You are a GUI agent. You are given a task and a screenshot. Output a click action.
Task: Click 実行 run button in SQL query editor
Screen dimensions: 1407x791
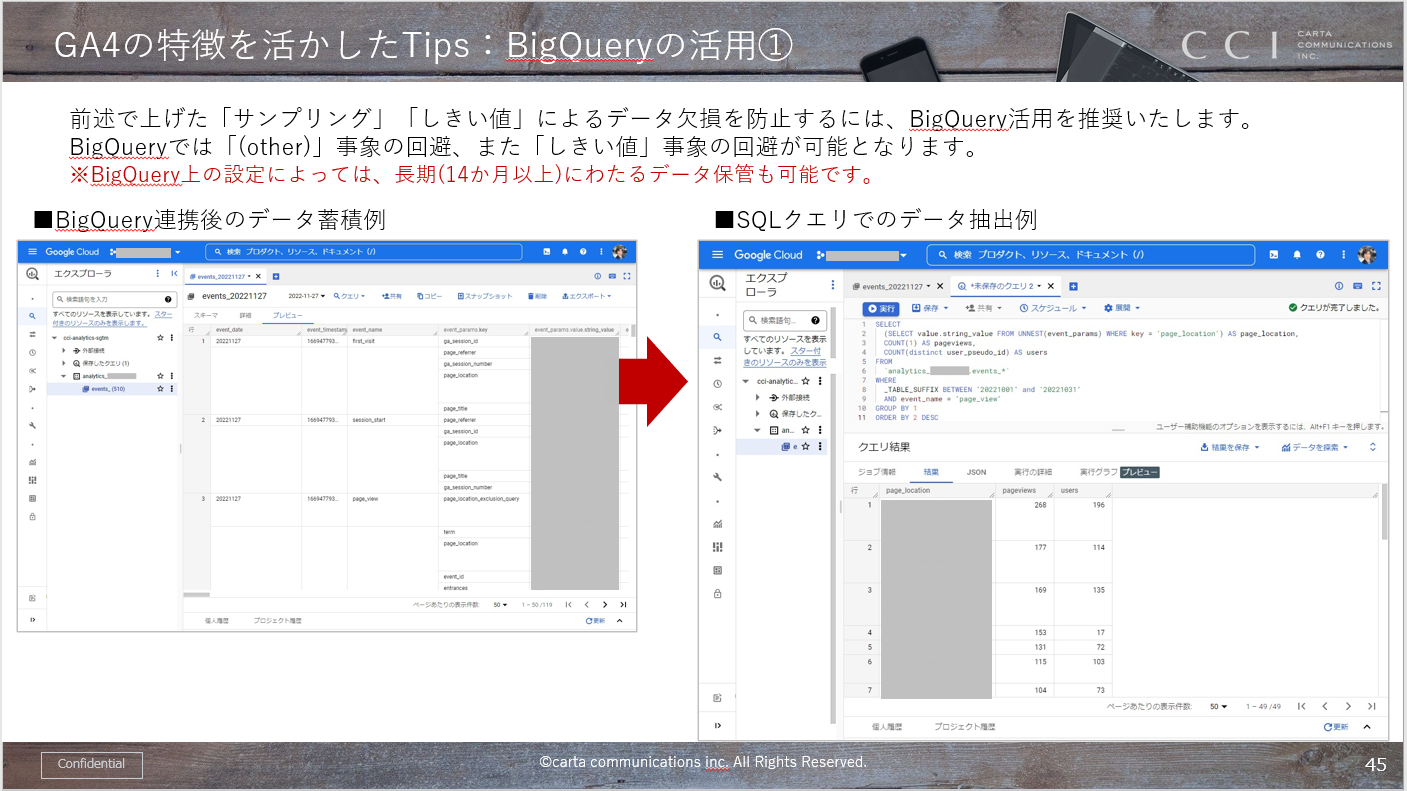(x=882, y=308)
